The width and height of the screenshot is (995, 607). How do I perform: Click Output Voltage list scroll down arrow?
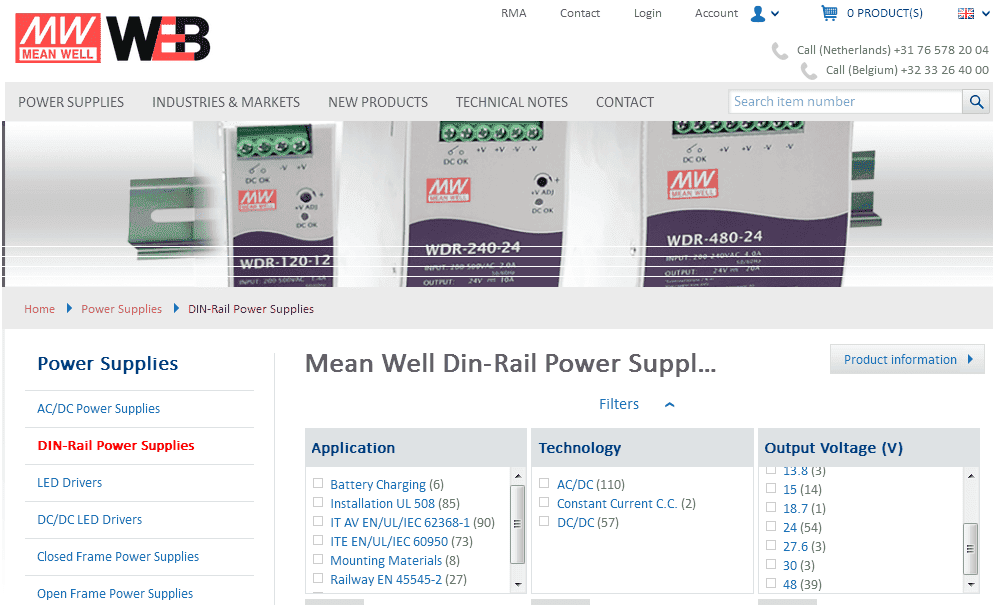tap(970, 585)
